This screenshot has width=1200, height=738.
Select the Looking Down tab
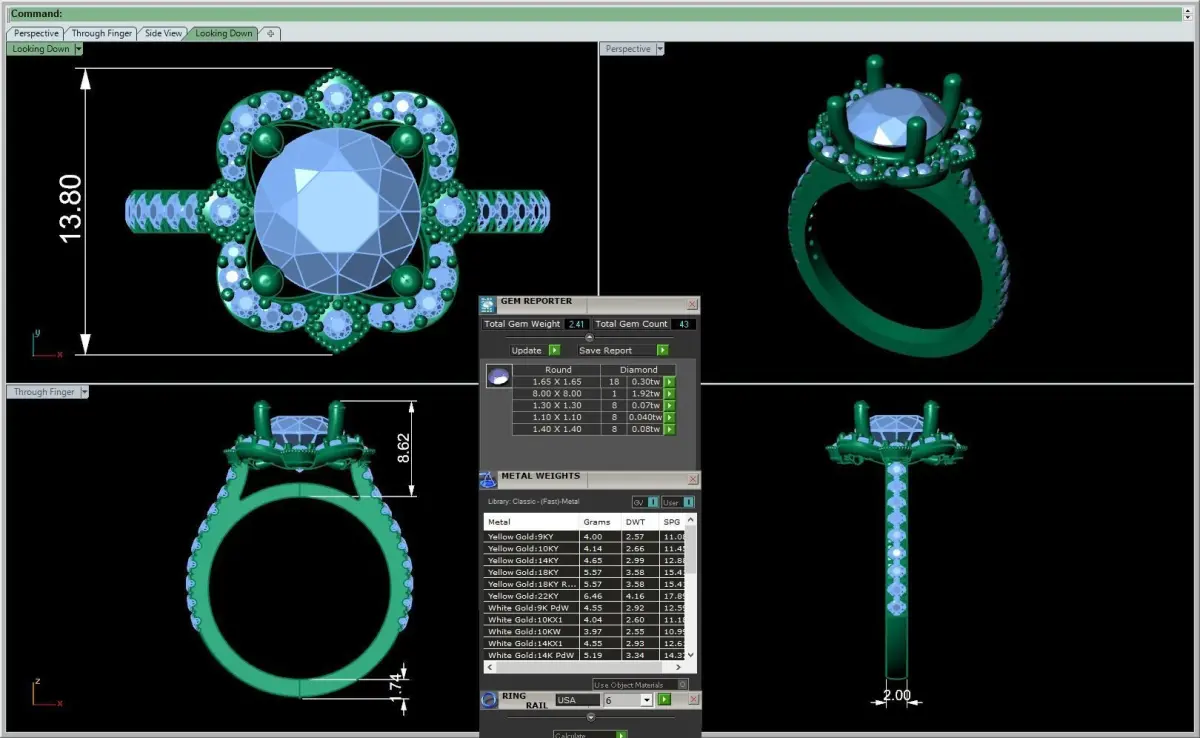click(224, 33)
